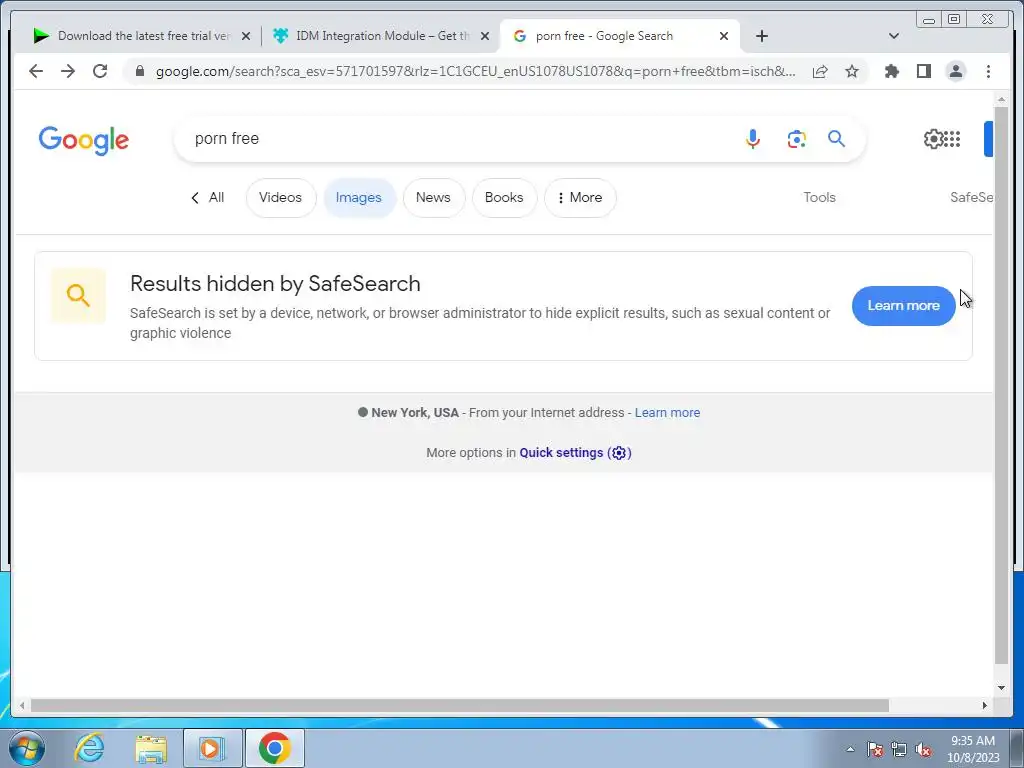Bookmark this tab with the star icon
1024x768 pixels.
(852, 71)
